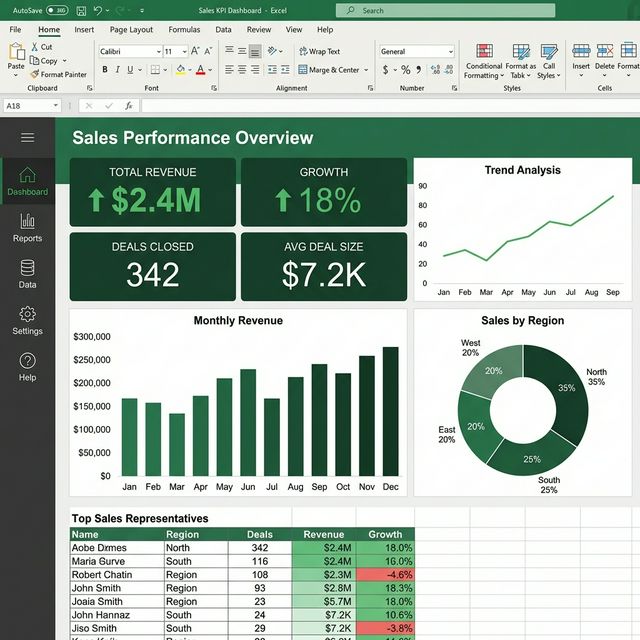Open the font color dropdown arrow

coord(210,70)
